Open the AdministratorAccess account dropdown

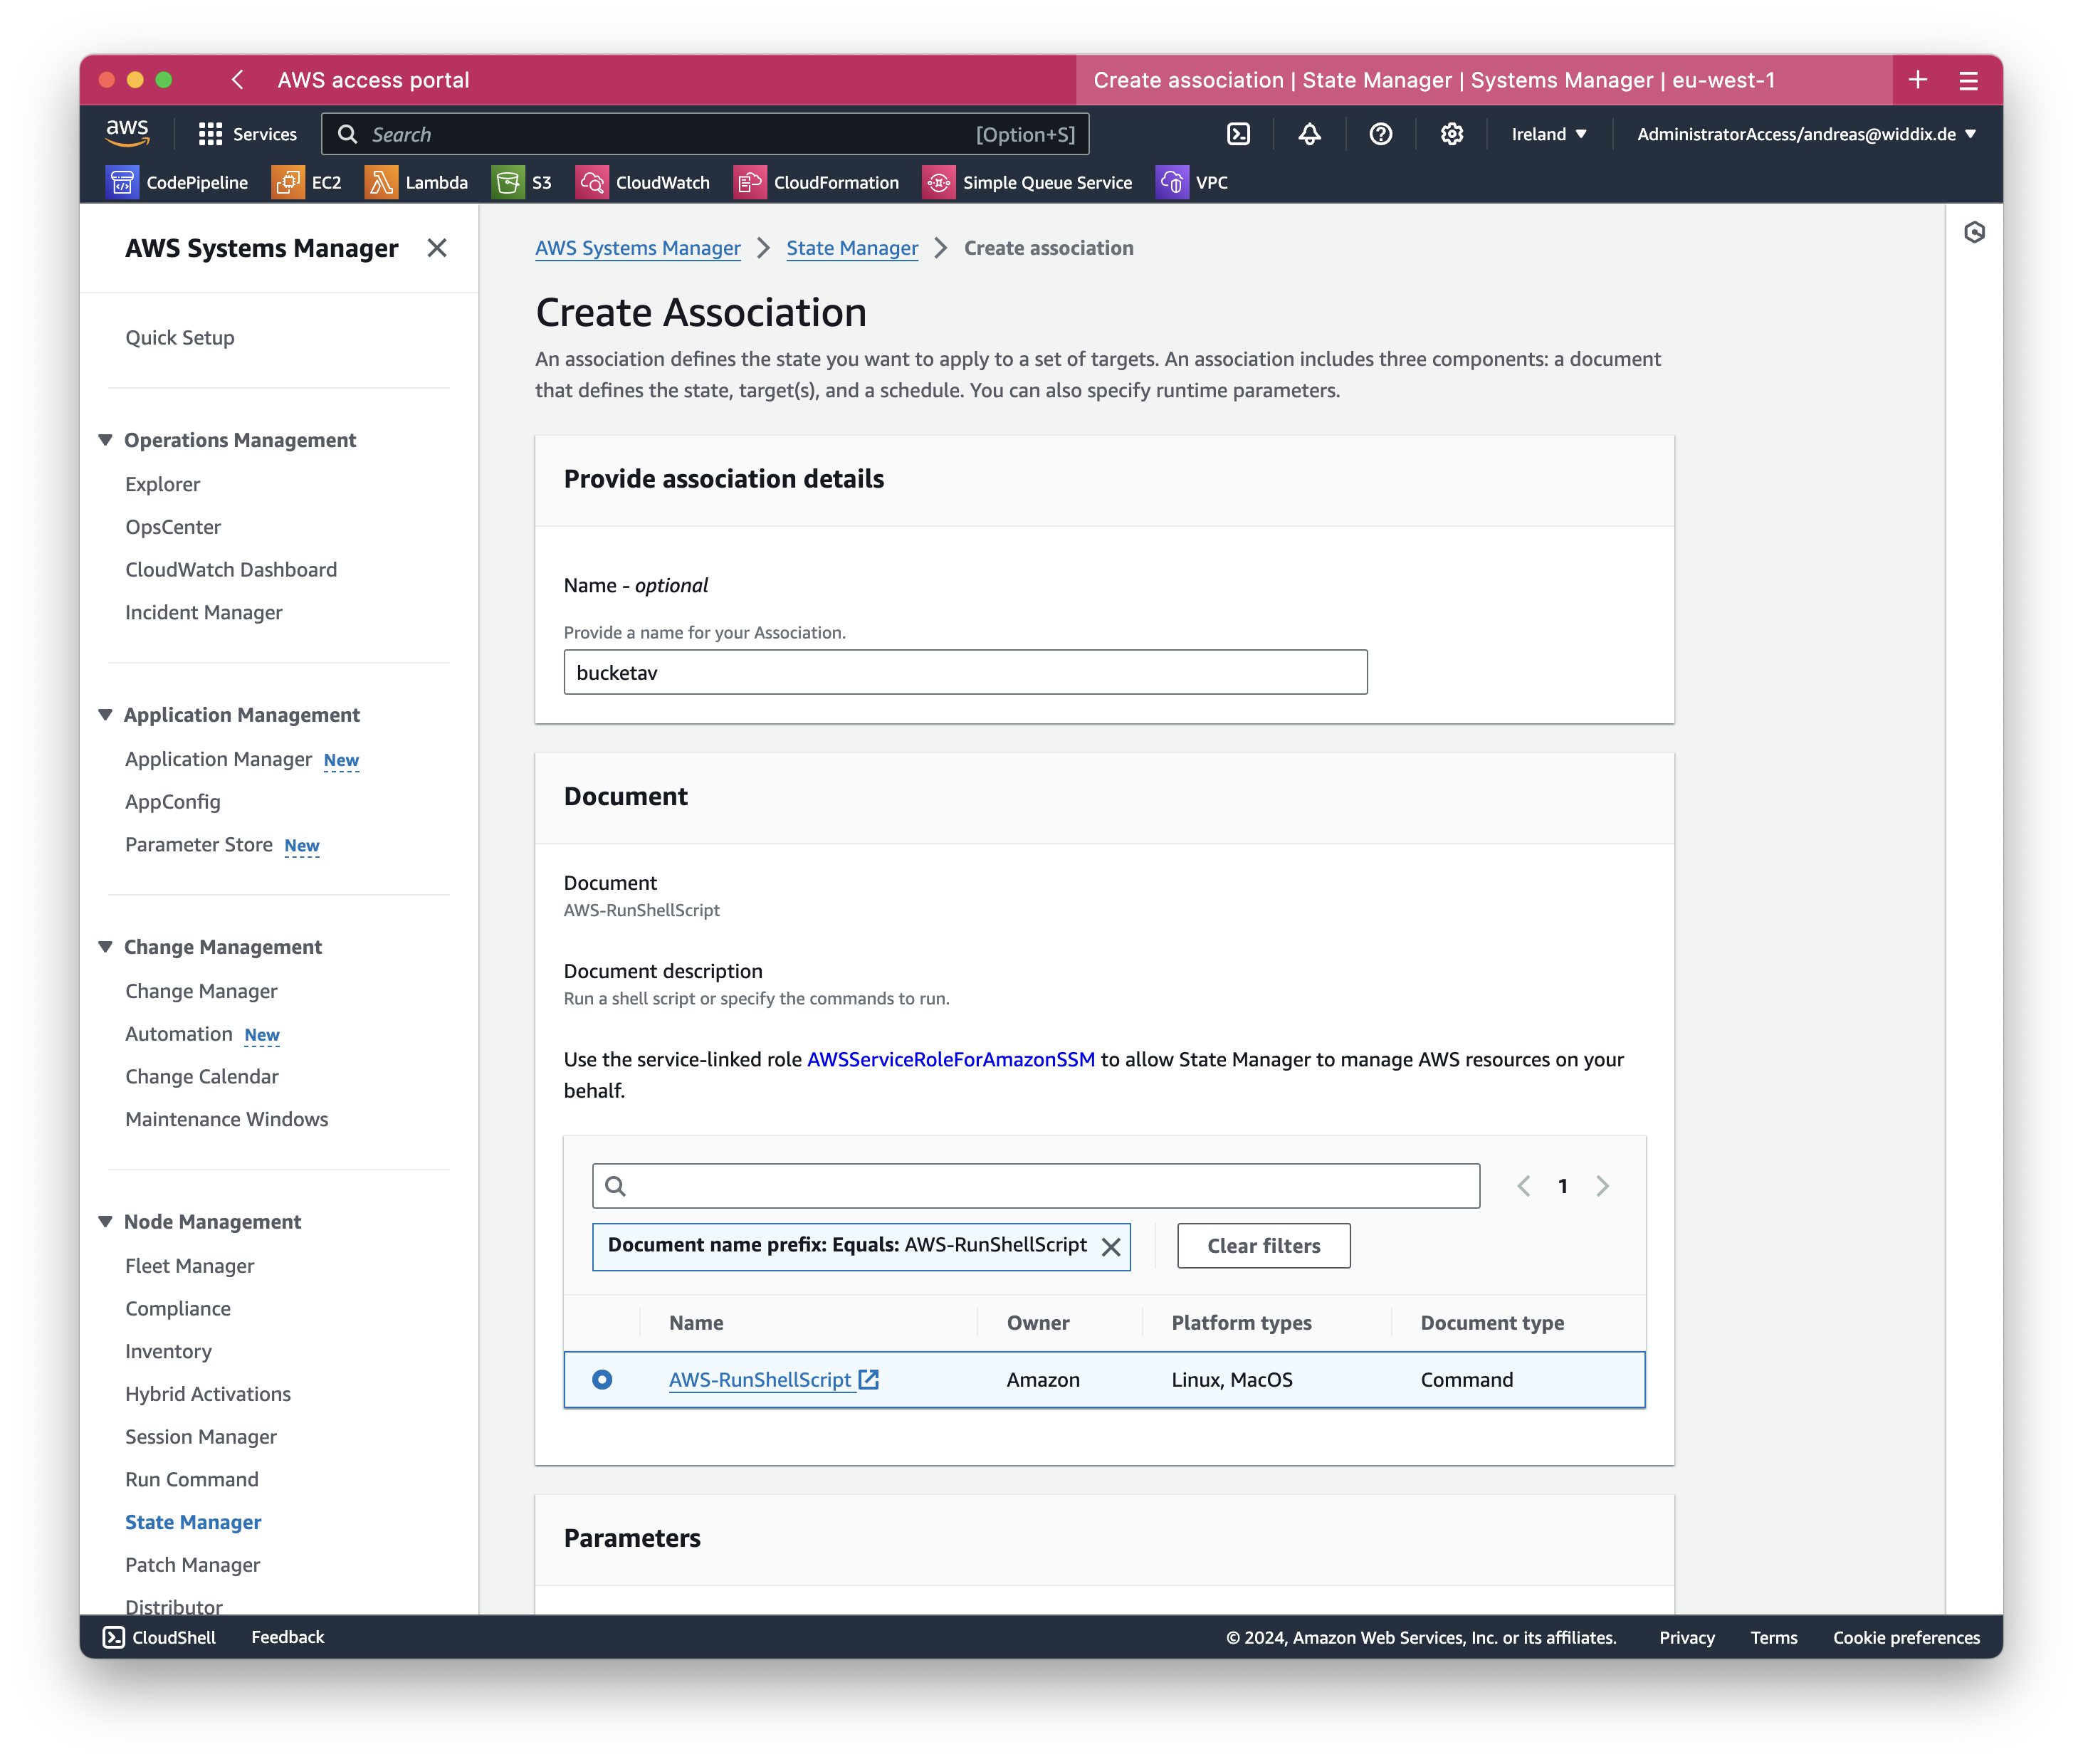click(x=1806, y=134)
